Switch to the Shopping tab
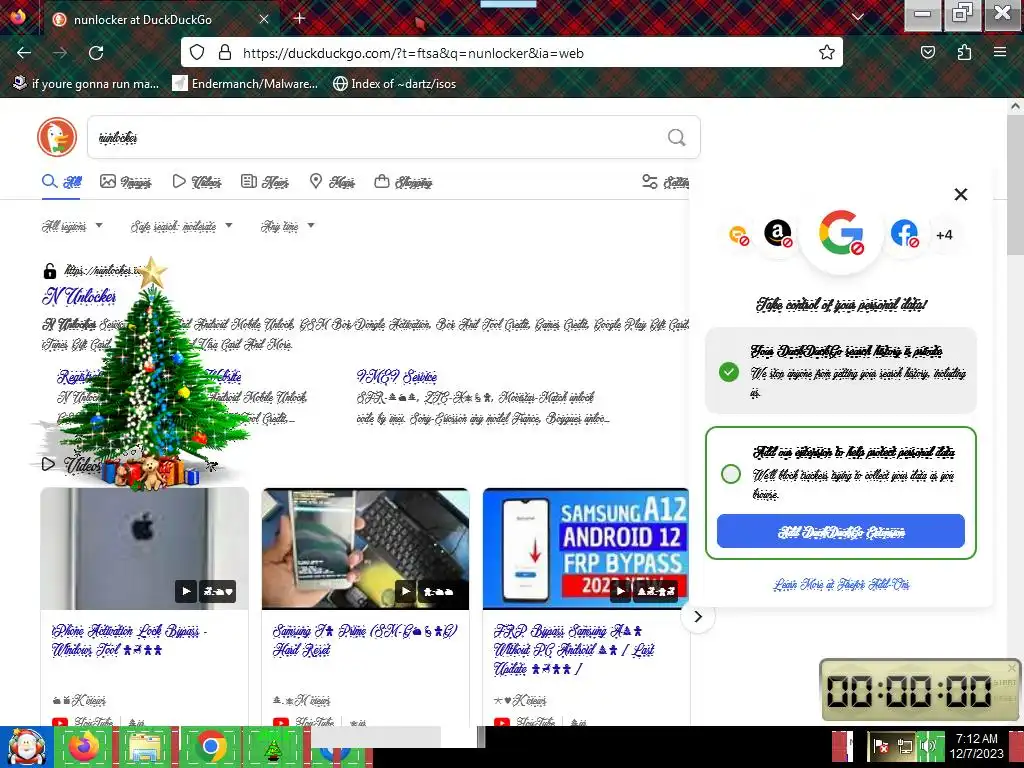 pyautogui.click(x=403, y=182)
